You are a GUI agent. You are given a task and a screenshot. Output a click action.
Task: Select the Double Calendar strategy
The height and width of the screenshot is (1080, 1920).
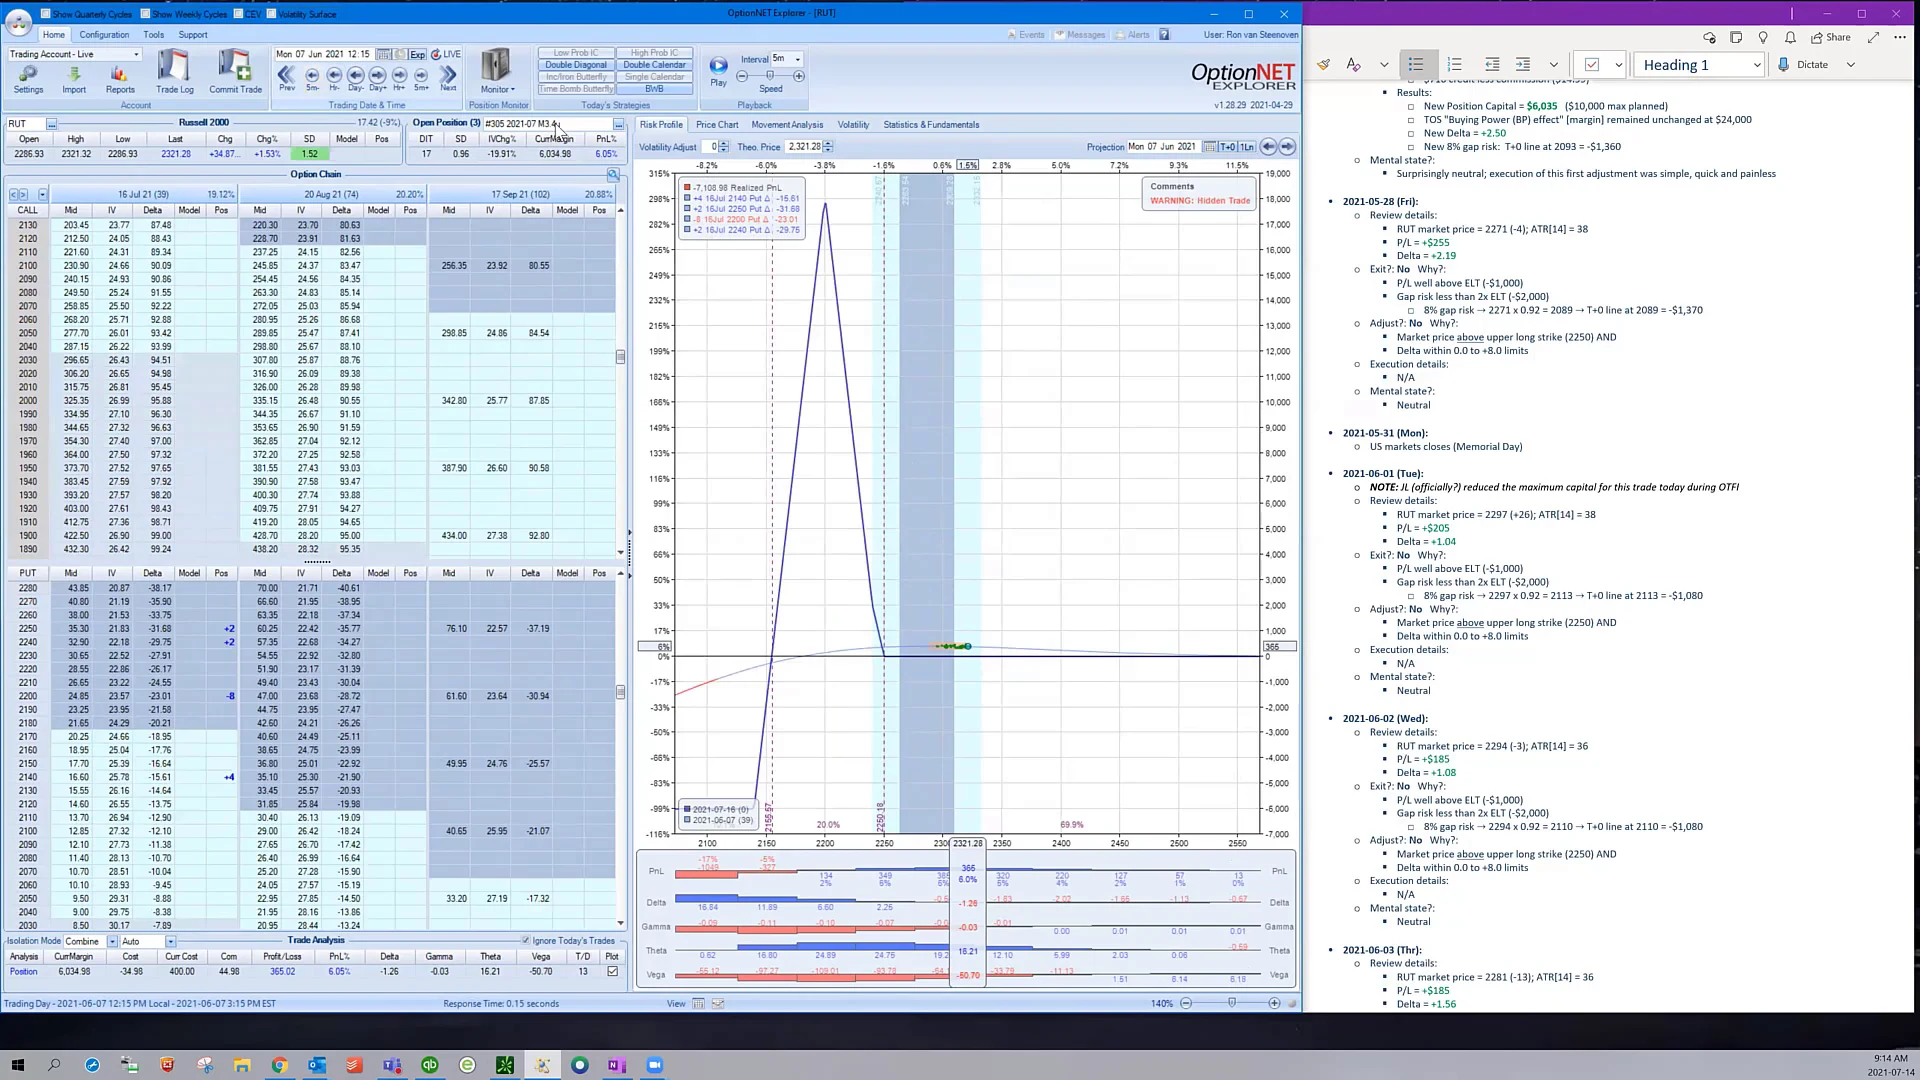[655, 65]
